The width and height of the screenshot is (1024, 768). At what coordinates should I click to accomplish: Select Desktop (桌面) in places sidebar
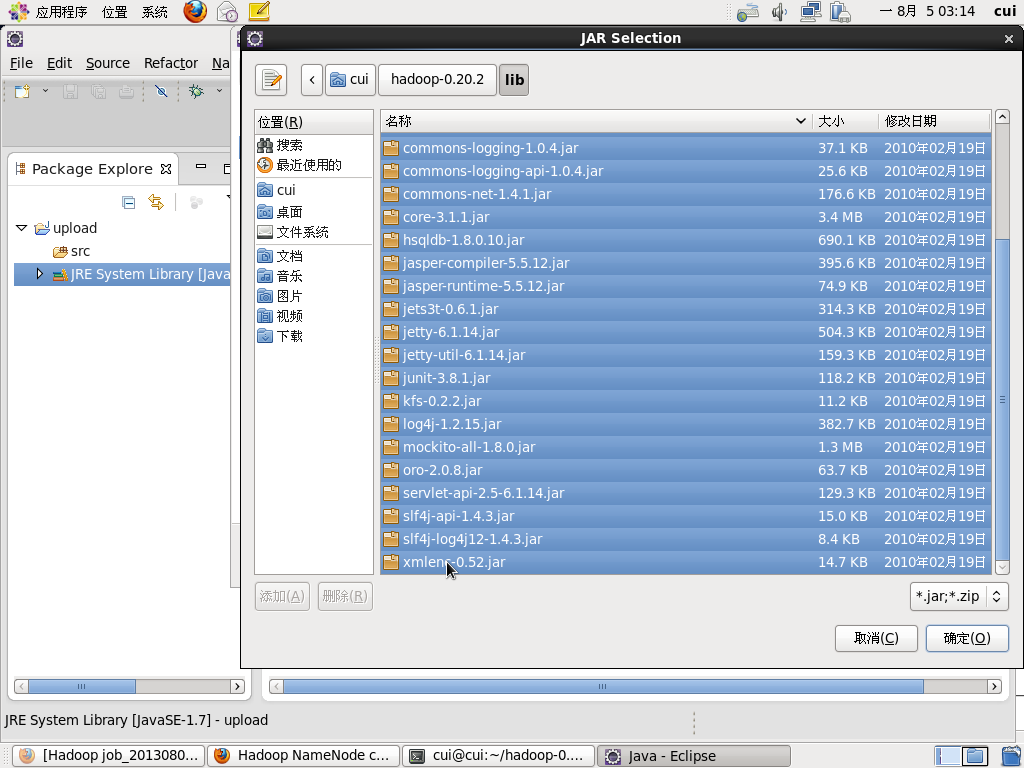pyautogui.click(x=313, y=212)
